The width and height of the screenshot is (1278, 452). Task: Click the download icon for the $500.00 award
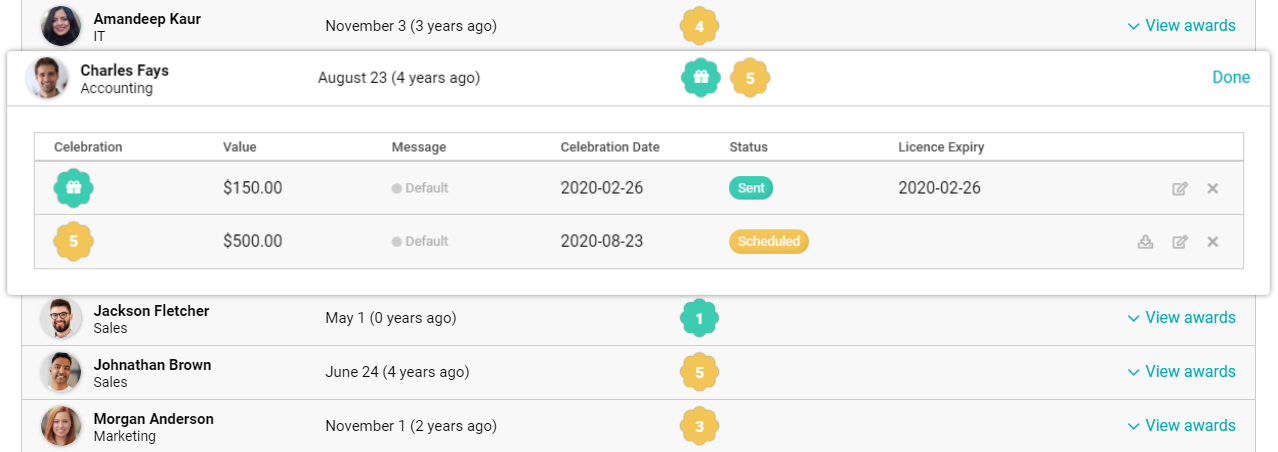(1146, 241)
